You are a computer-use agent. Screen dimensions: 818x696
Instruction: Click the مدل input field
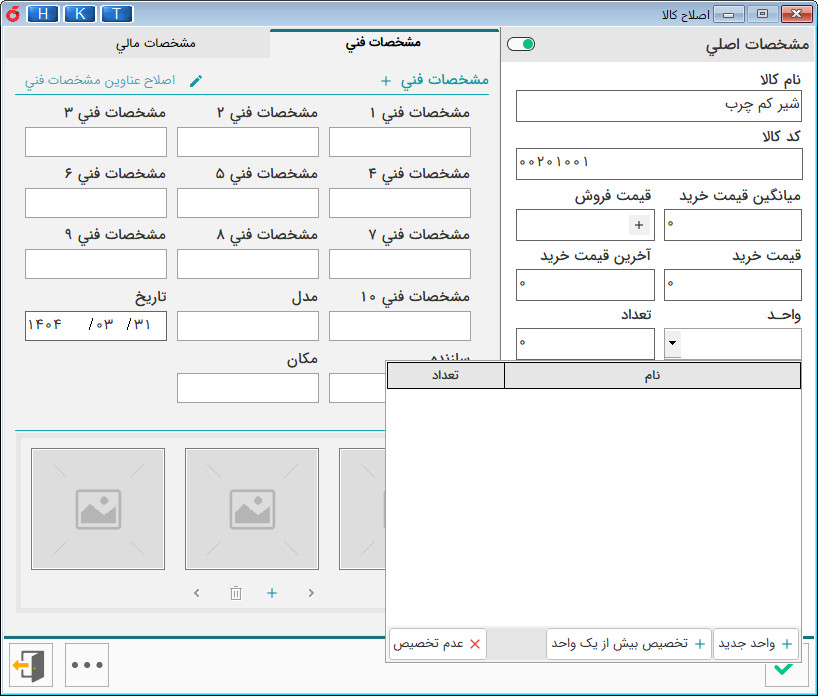pyautogui.click(x=248, y=326)
